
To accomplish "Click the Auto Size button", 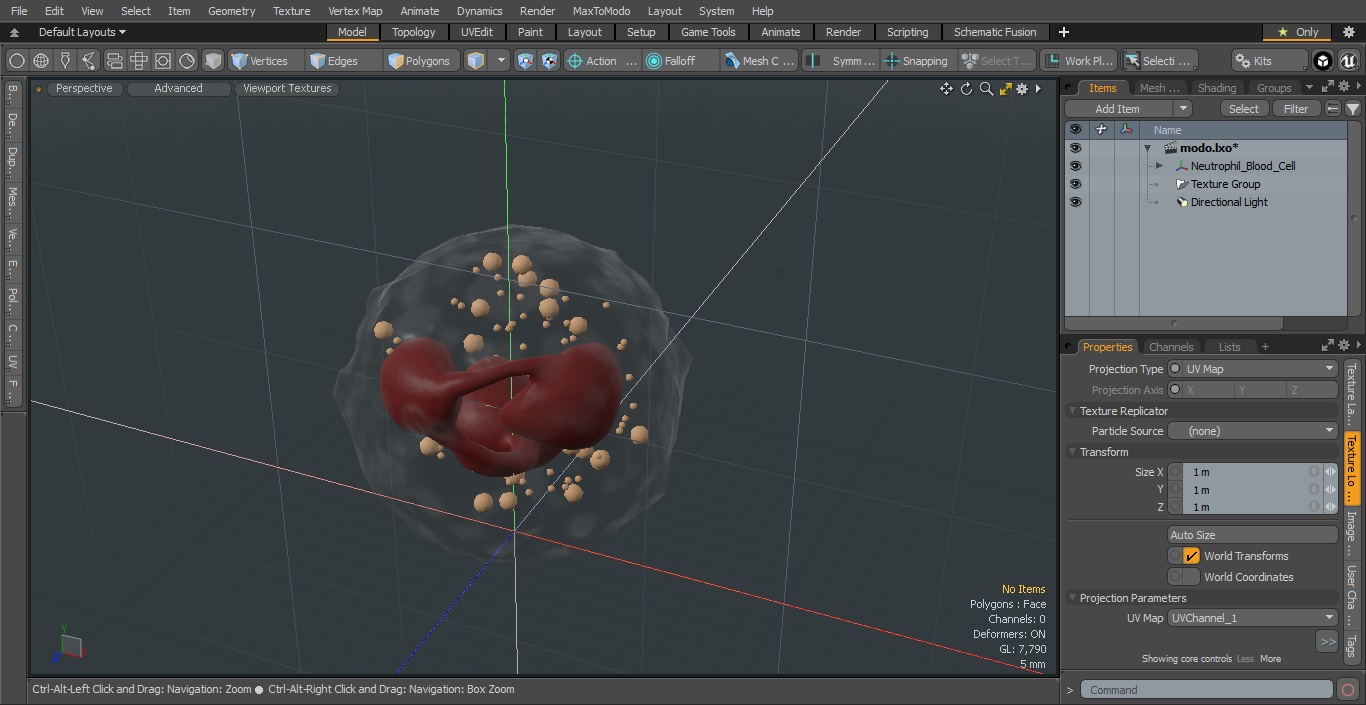I will tap(1253, 535).
